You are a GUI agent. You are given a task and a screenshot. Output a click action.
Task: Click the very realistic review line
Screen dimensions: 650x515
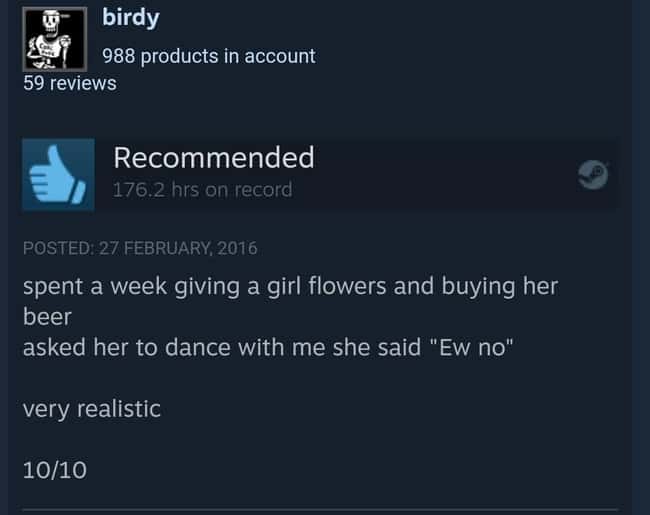coord(92,409)
